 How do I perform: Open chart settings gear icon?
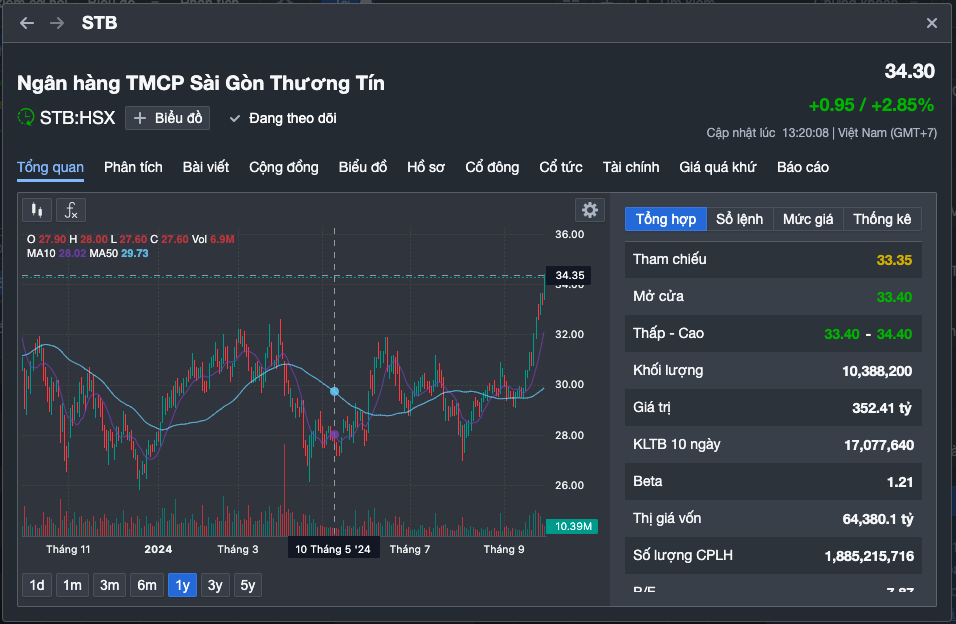[x=590, y=210]
